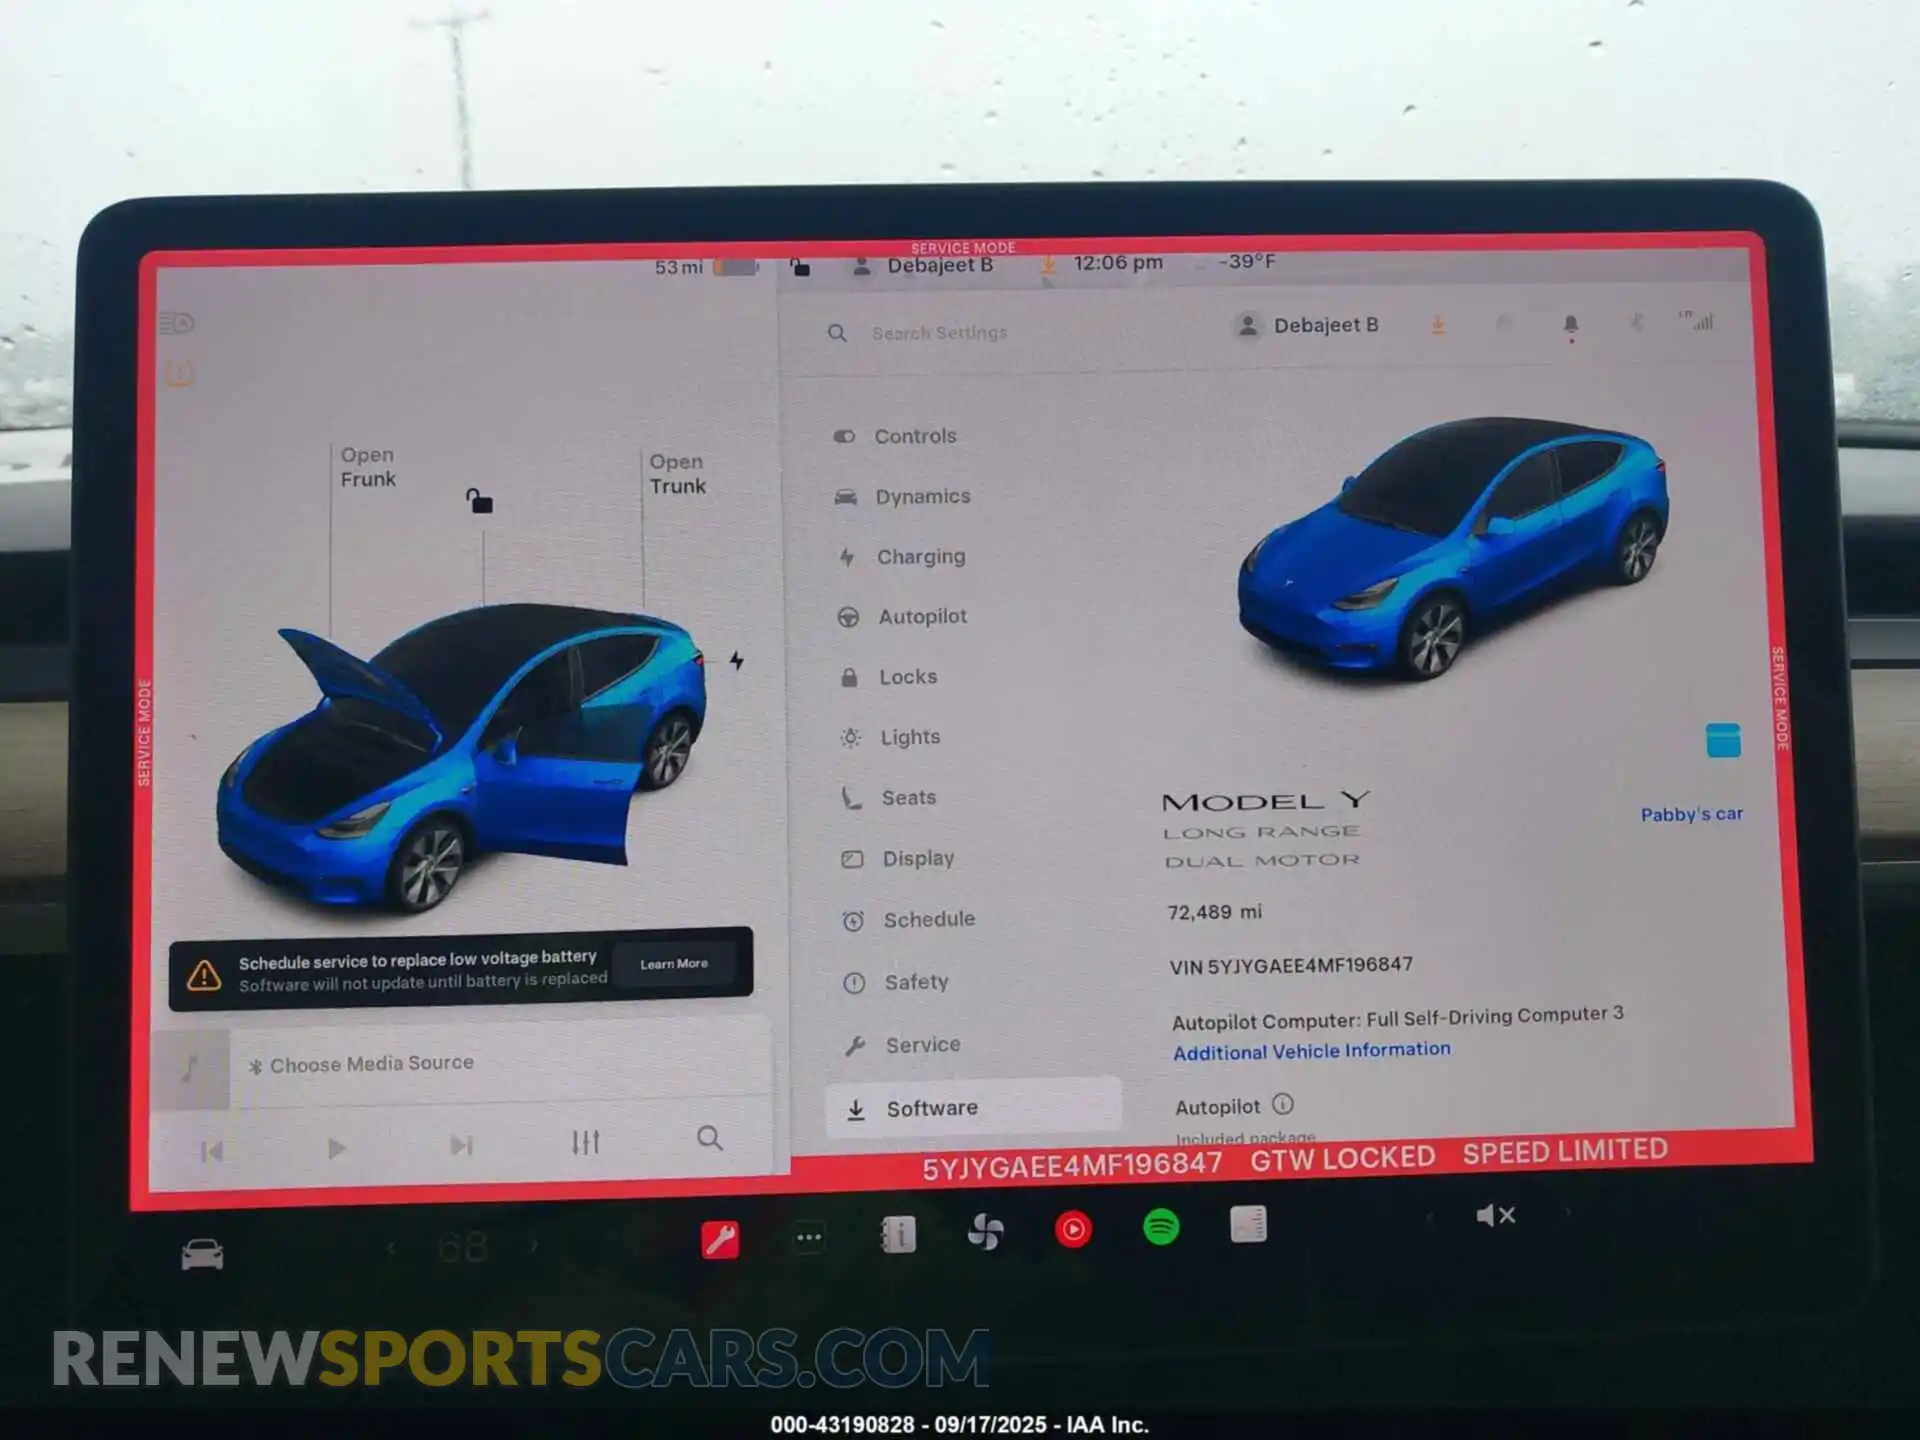
Task: Open the Additional Vehicle Information link
Action: [1311, 1051]
